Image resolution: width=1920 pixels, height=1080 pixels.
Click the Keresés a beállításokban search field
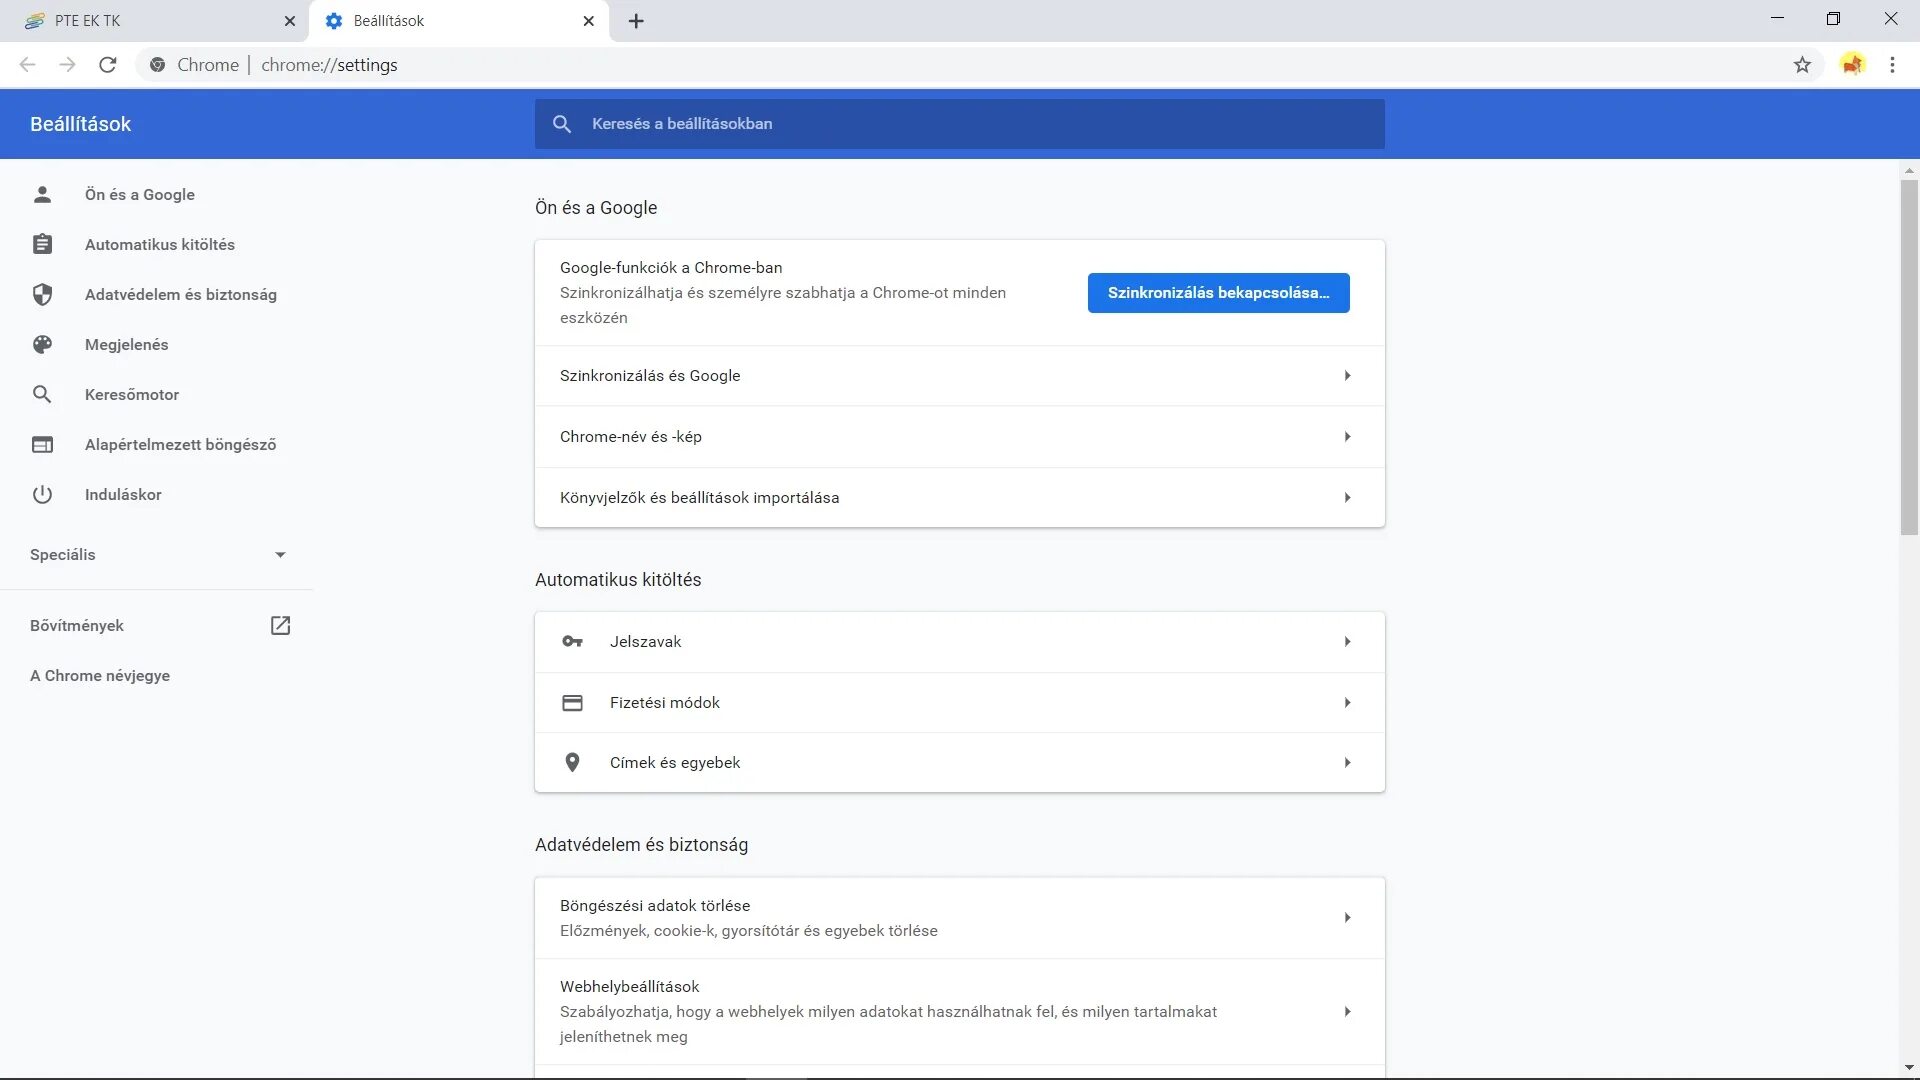click(x=959, y=124)
